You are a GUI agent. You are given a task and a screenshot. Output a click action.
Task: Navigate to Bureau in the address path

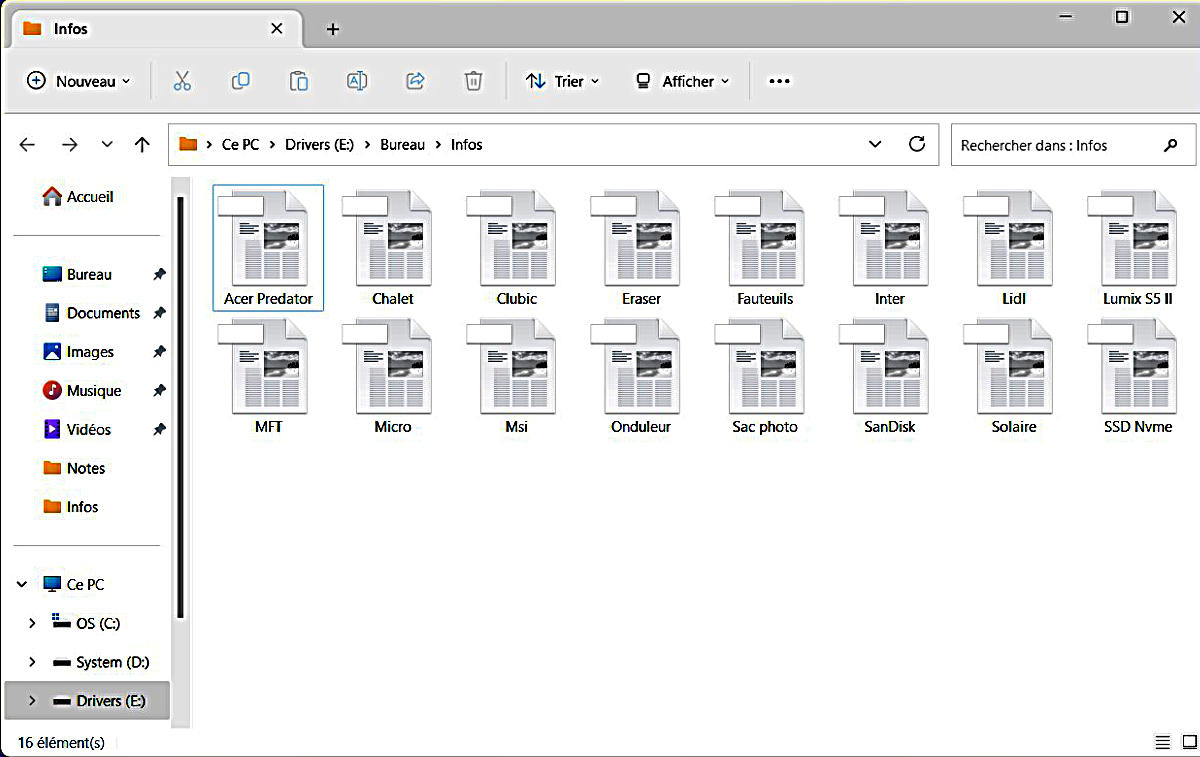[x=402, y=145]
